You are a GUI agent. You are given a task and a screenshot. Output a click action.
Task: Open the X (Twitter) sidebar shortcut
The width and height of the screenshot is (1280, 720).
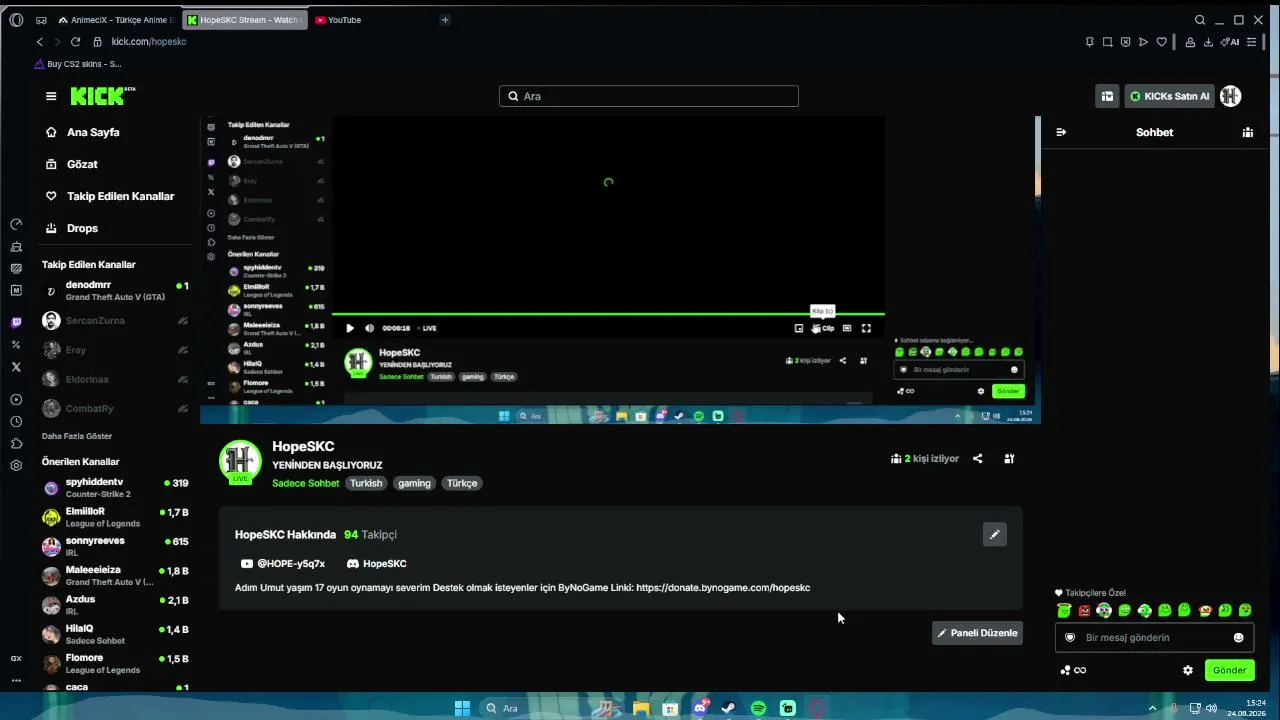tap(16, 367)
